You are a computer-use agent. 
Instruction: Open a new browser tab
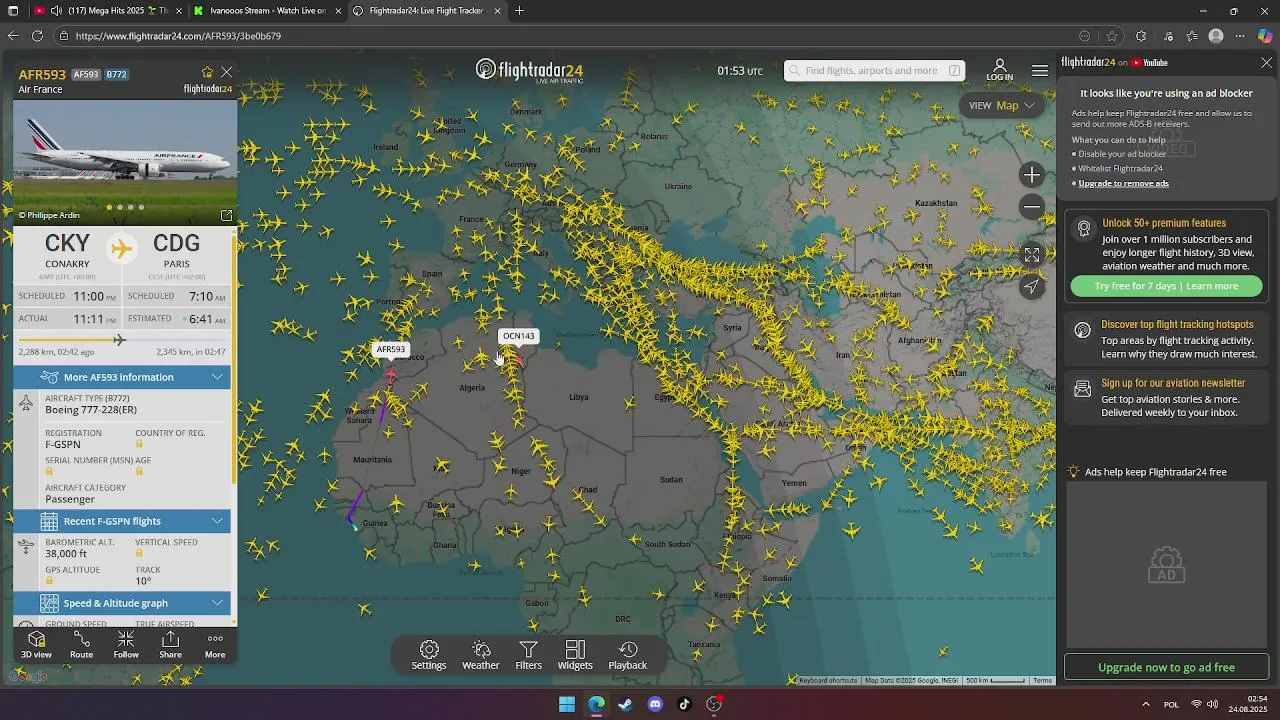tap(519, 11)
